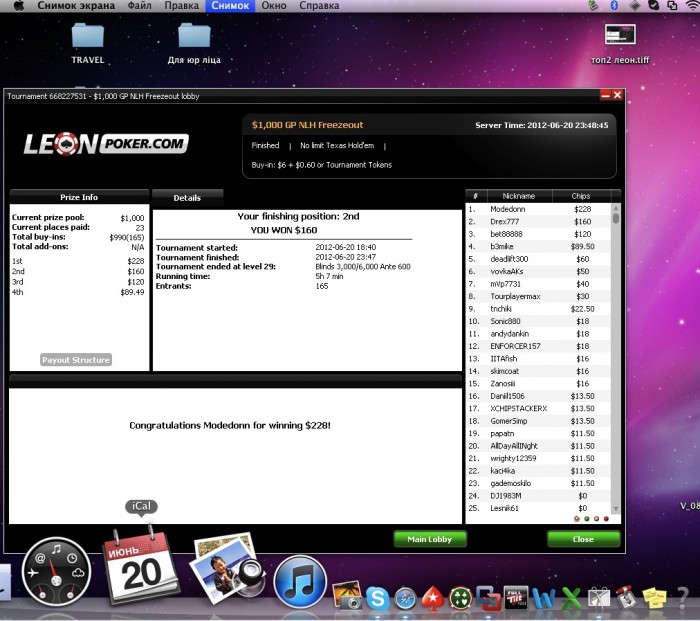Click the green Close button
The width and height of the screenshot is (700, 621).
(583, 539)
